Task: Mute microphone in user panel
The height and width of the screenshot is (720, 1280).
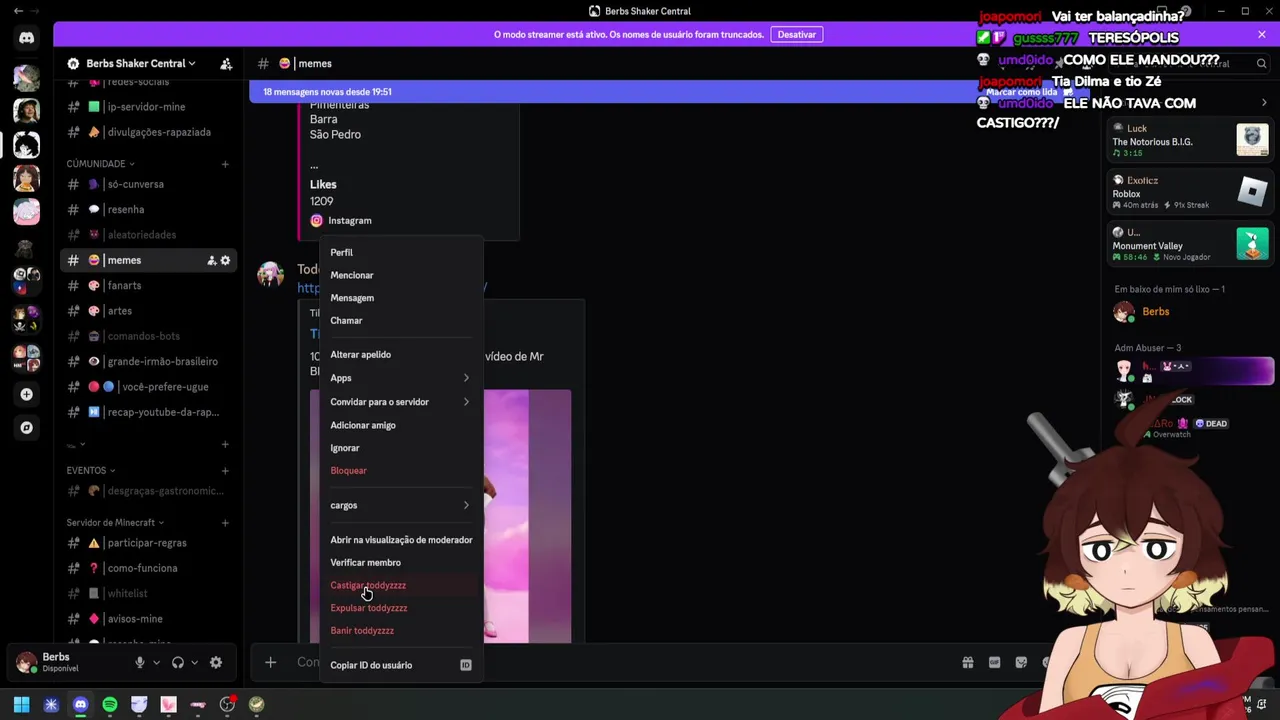Action: [x=140, y=662]
